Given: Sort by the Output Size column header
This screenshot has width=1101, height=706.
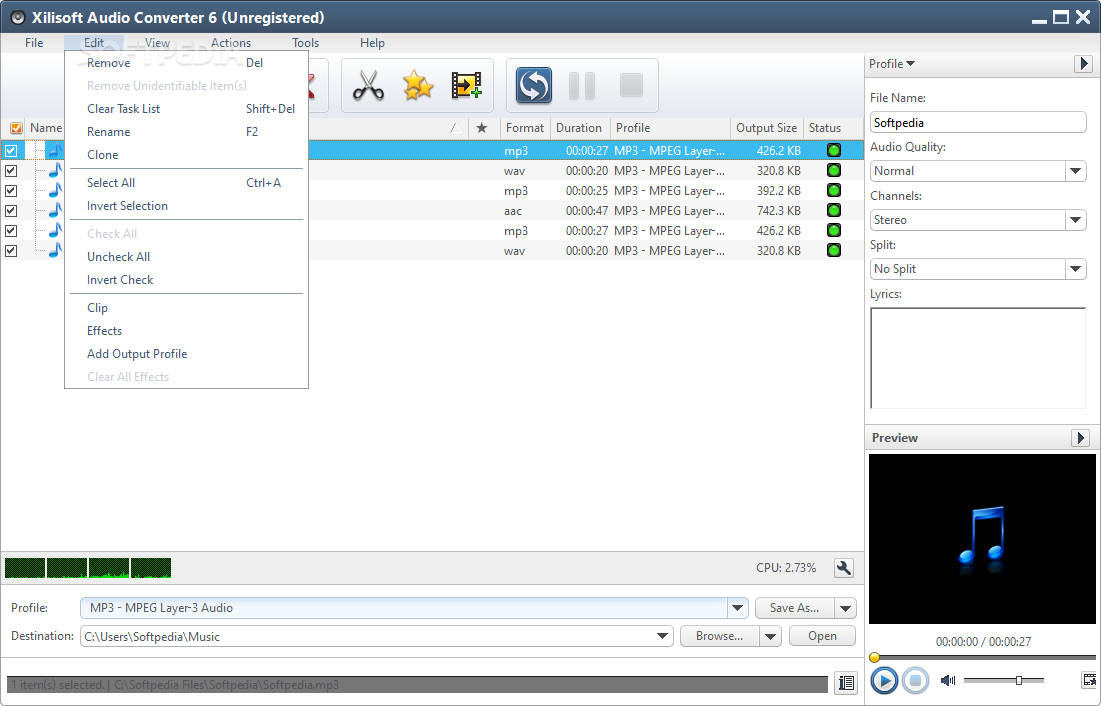Looking at the screenshot, I should click(x=766, y=128).
